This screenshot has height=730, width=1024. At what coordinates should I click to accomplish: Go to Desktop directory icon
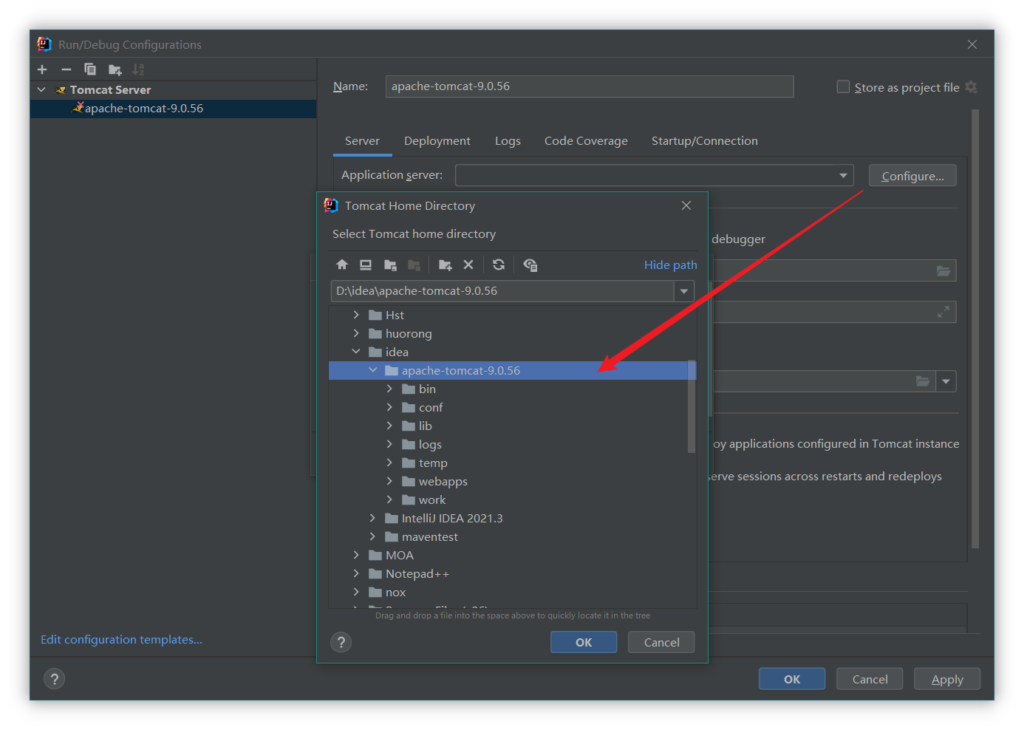click(x=366, y=264)
